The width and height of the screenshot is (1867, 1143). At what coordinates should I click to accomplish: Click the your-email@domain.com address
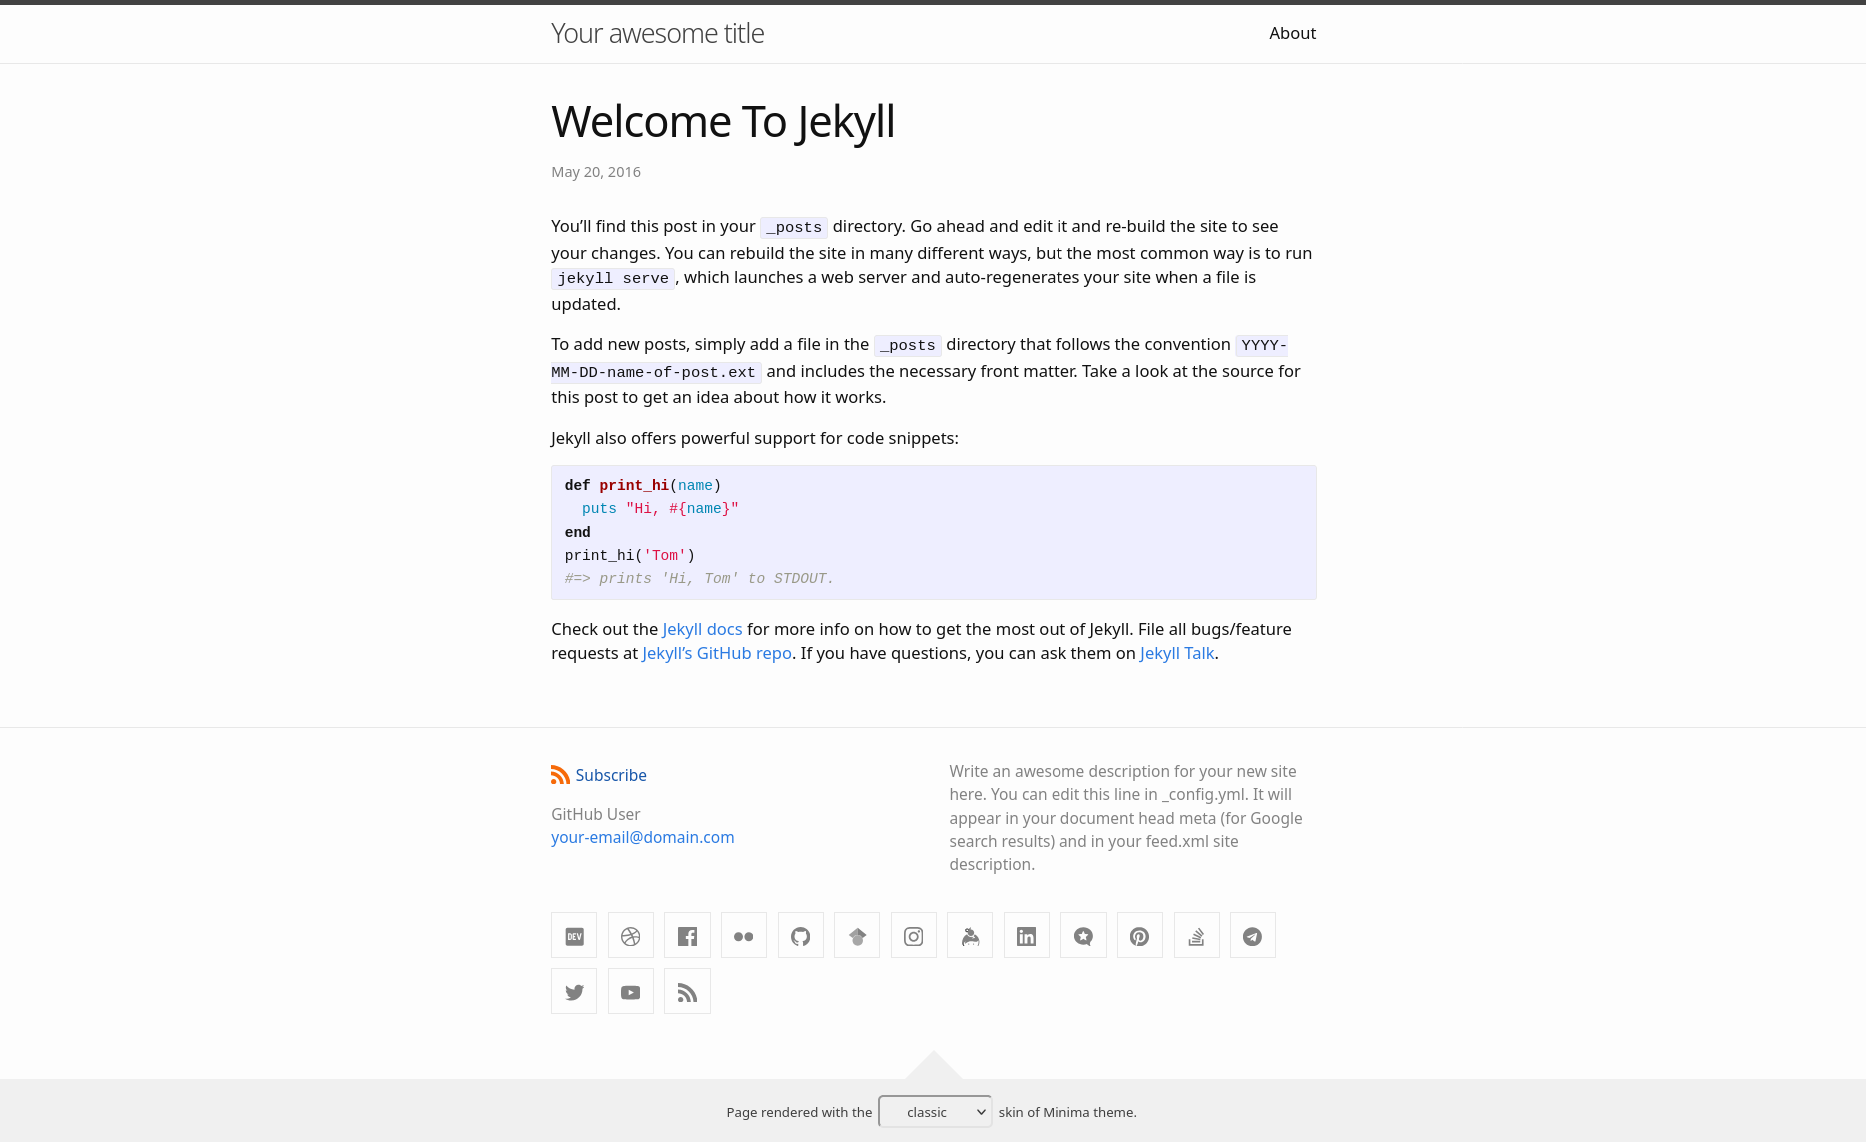click(x=643, y=837)
